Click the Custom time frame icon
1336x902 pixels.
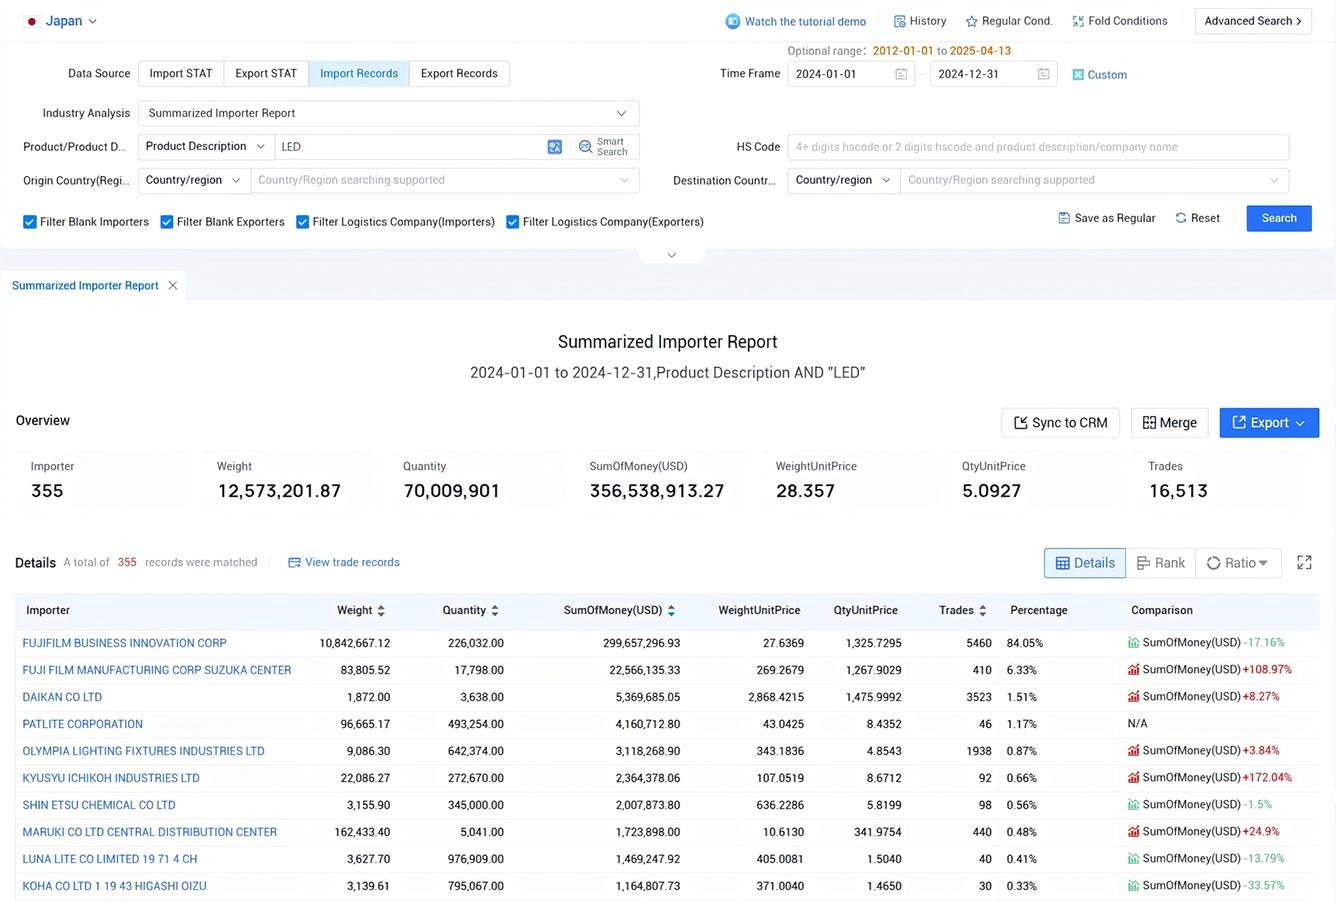point(1078,75)
